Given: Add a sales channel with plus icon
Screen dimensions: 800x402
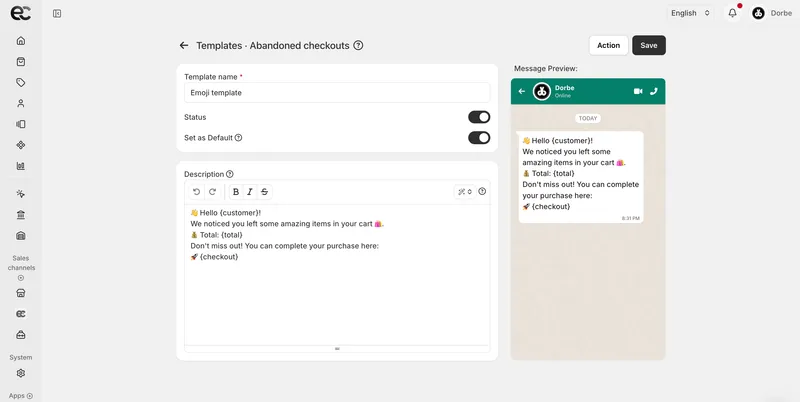Looking at the screenshot, I should [x=21, y=278].
